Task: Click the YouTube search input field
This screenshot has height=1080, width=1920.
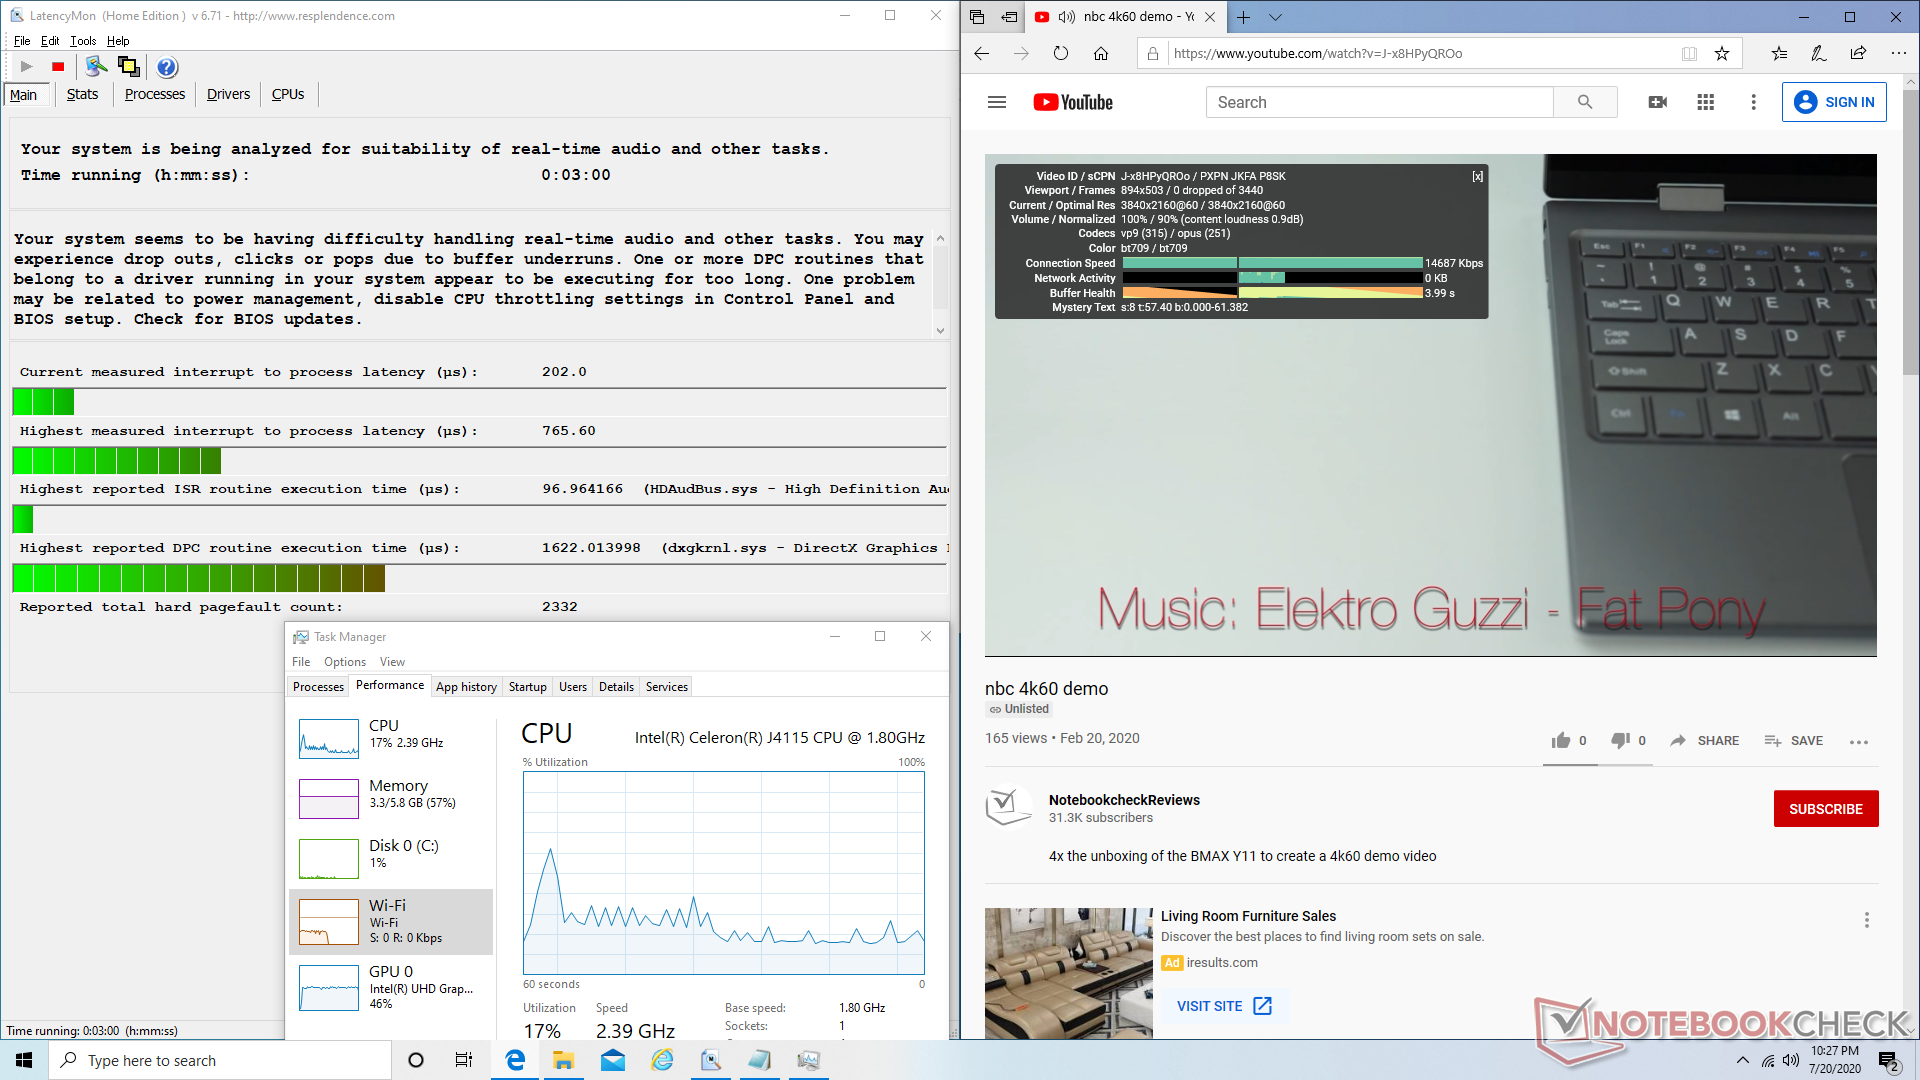Action: pos(1380,102)
